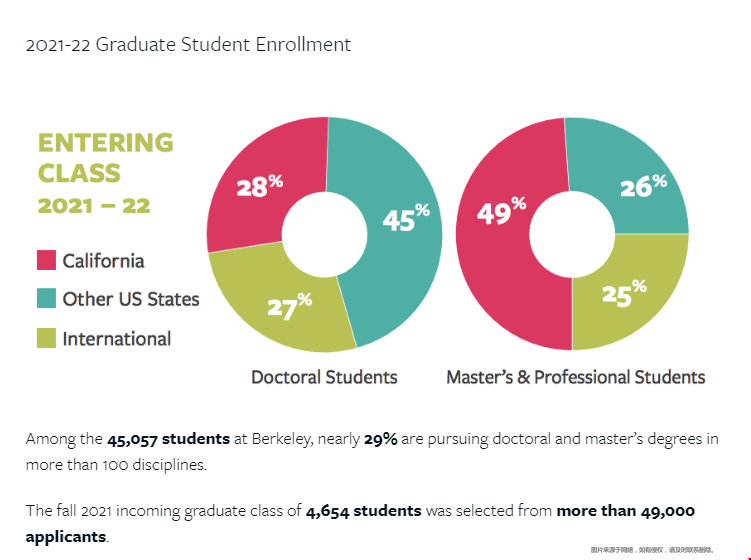
Task: Click the bold 4,654 students text
Action: coord(363,511)
